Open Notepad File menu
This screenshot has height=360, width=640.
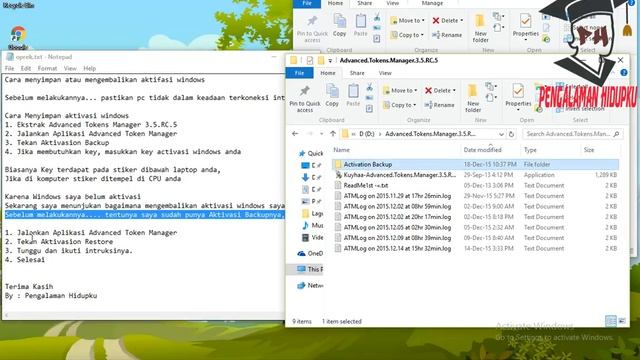coord(9,68)
